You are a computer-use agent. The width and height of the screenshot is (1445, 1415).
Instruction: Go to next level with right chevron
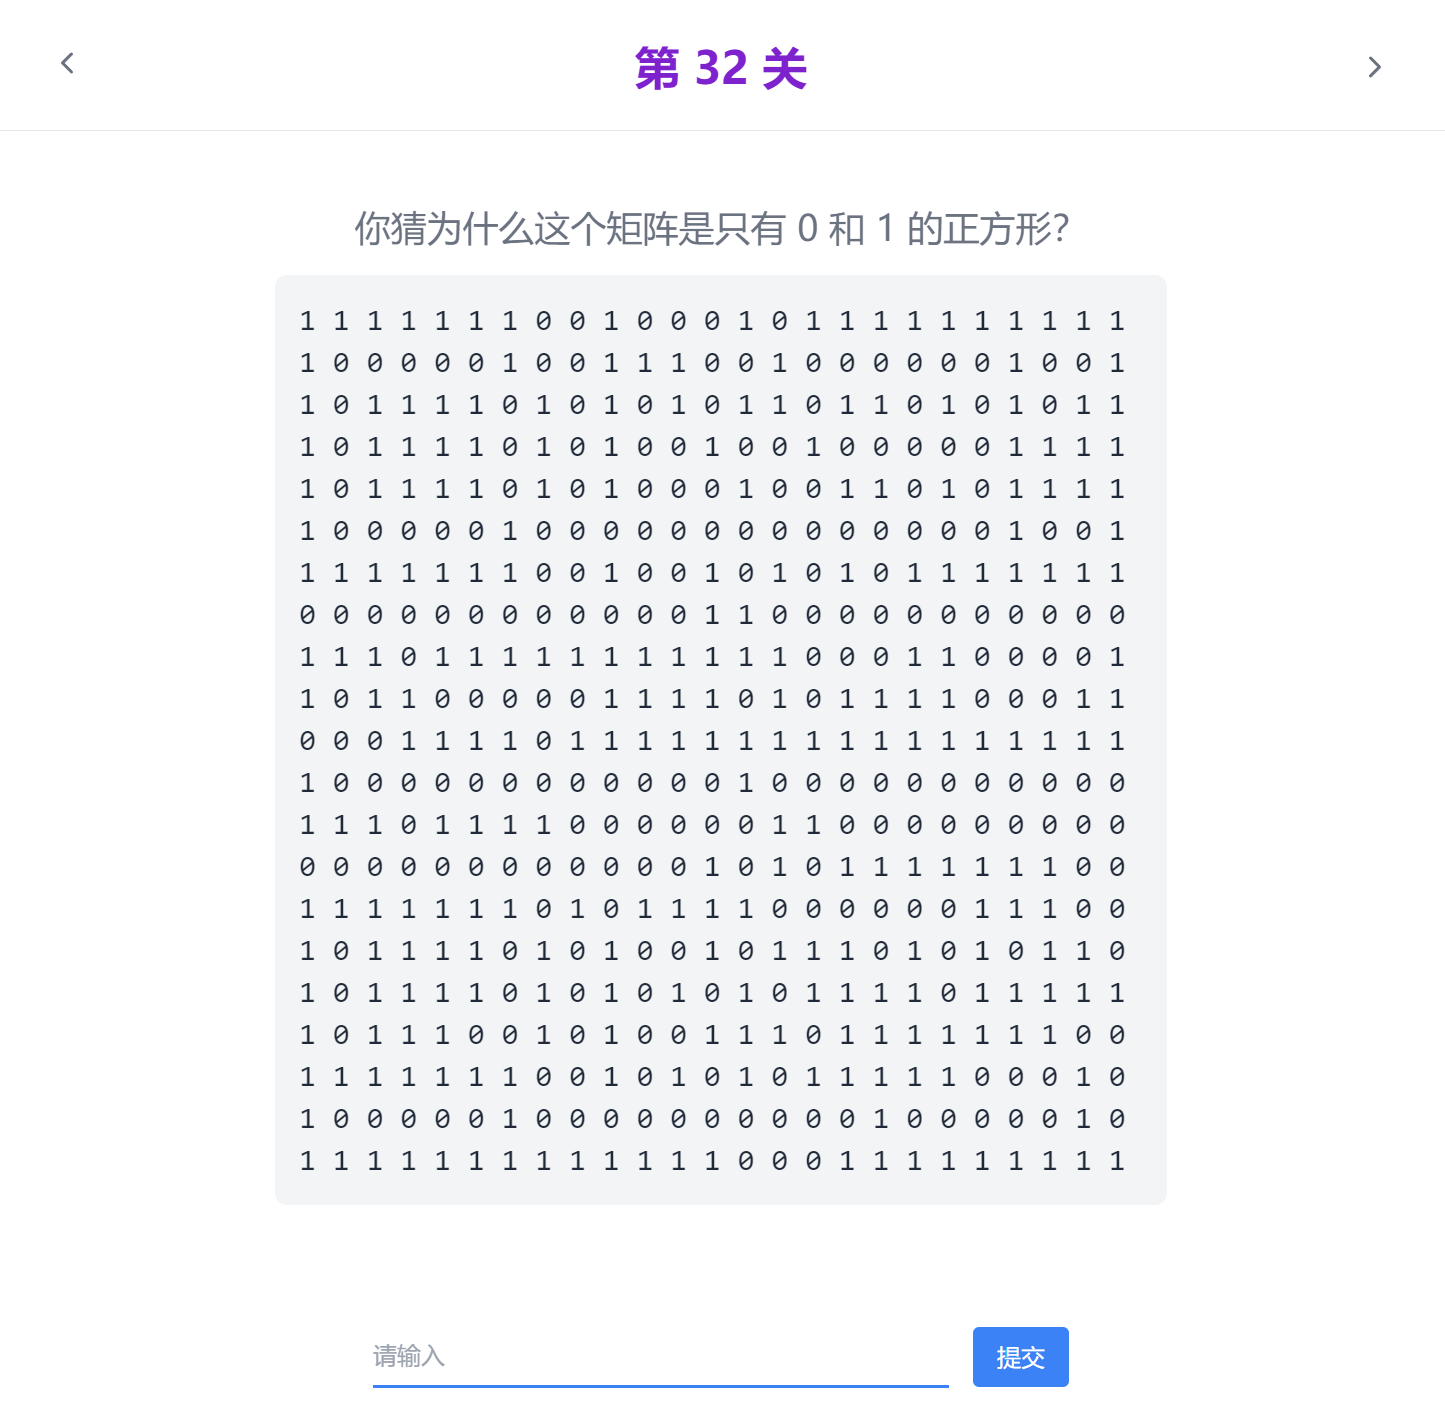pyautogui.click(x=1375, y=67)
